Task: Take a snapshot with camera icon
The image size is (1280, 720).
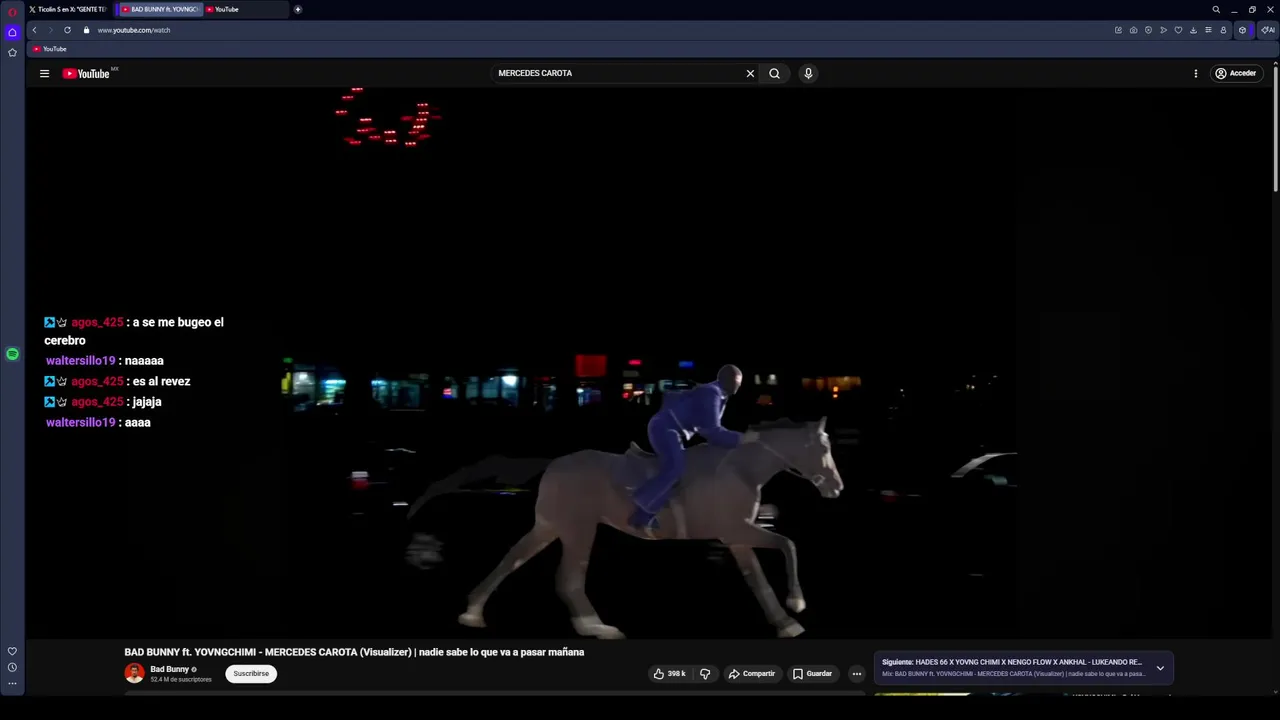Action: point(1133,30)
